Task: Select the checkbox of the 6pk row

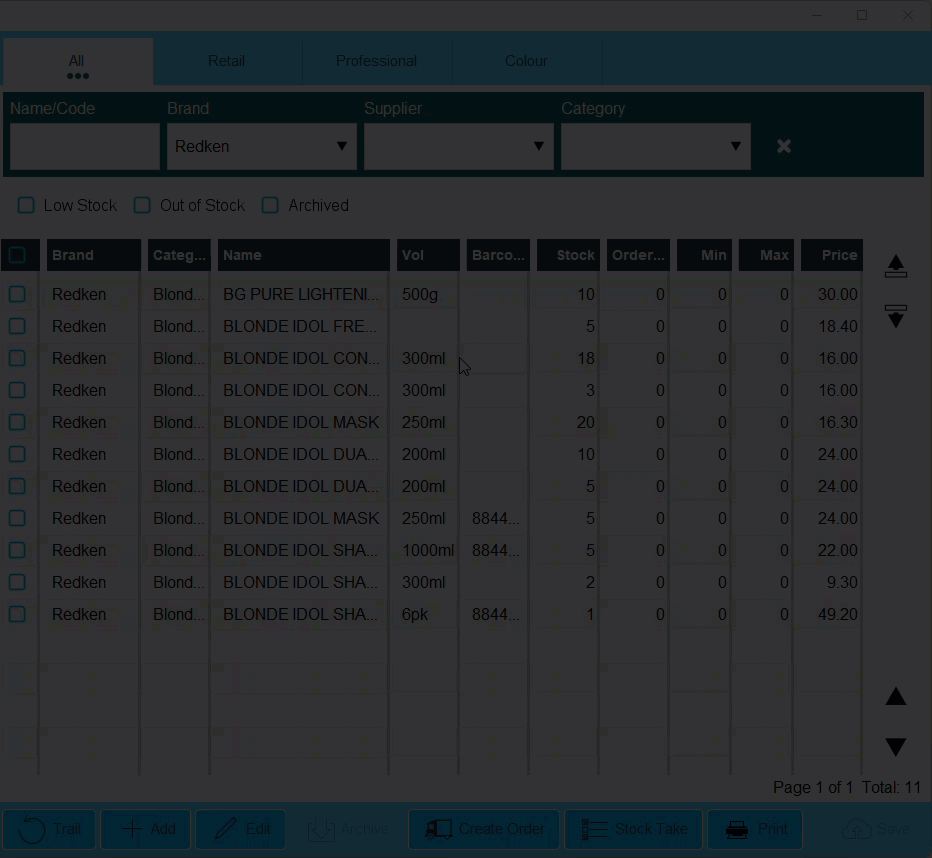Action: [x=17, y=614]
